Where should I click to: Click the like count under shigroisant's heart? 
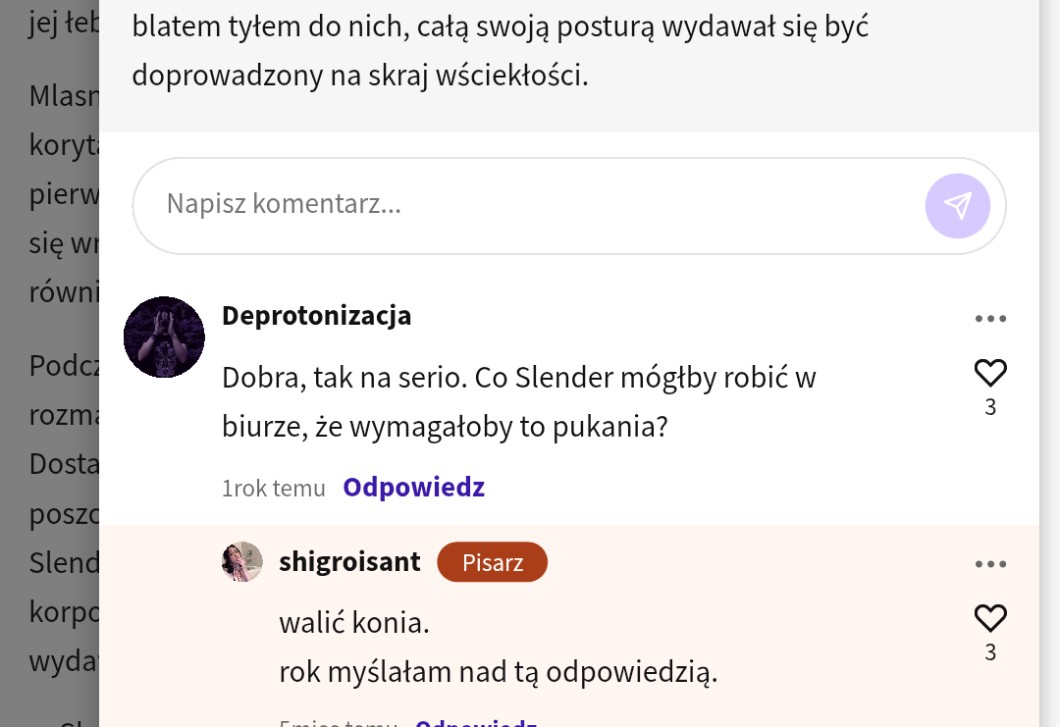click(x=990, y=652)
